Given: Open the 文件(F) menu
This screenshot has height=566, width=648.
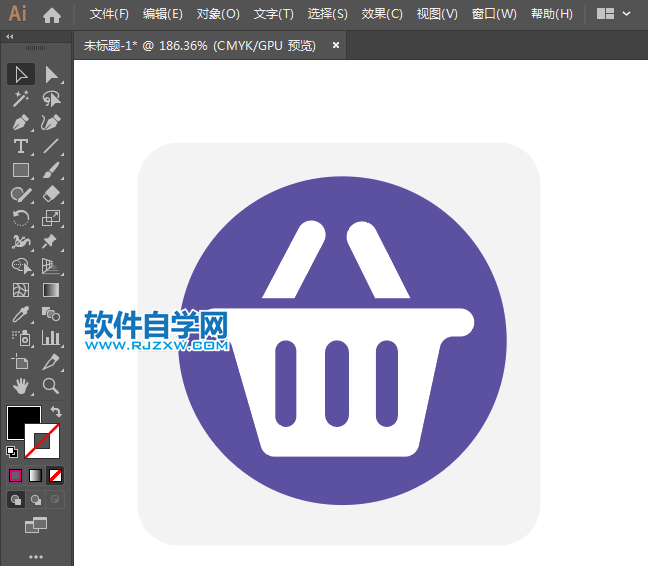Looking at the screenshot, I should click(109, 14).
